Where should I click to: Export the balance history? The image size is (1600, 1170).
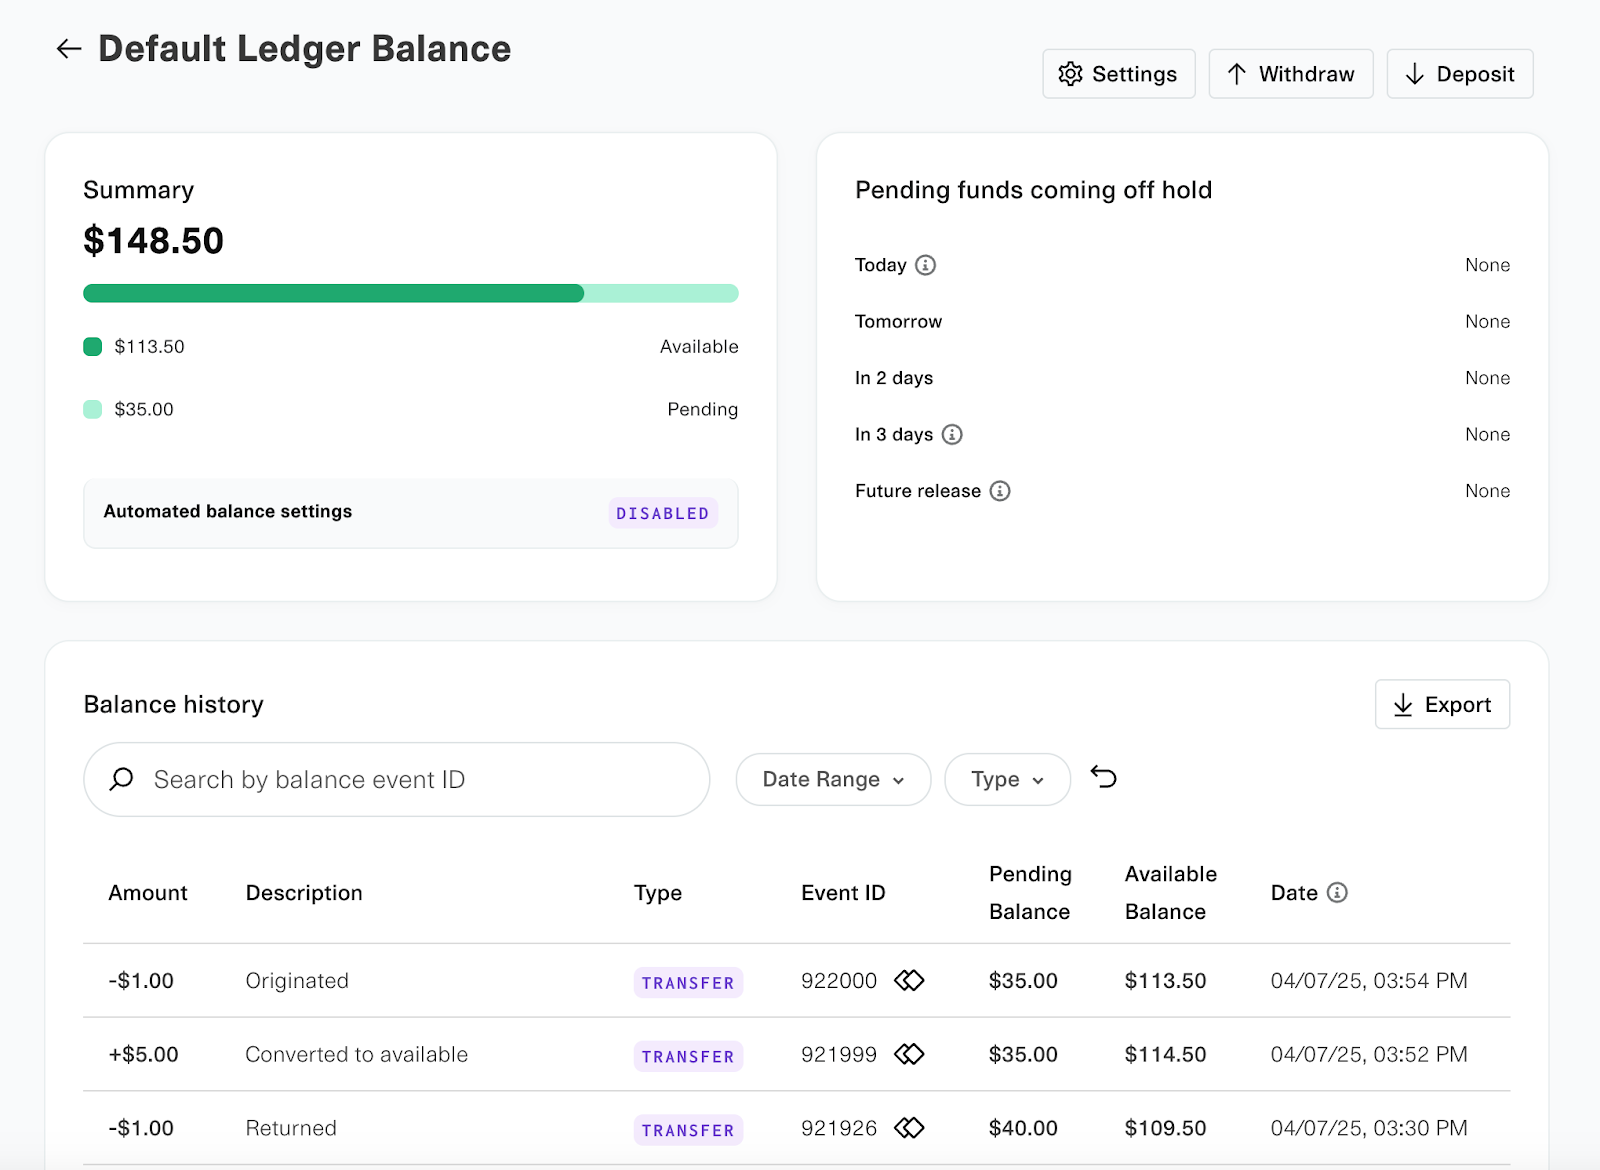coord(1442,704)
